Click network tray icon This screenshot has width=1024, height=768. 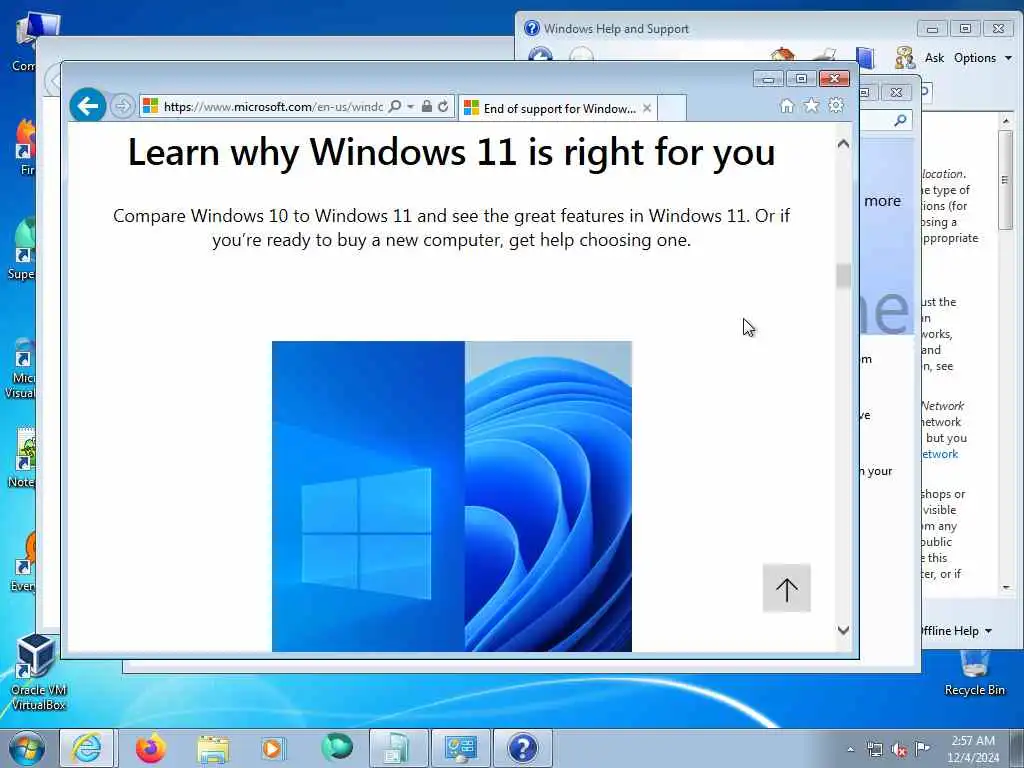click(x=874, y=749)
